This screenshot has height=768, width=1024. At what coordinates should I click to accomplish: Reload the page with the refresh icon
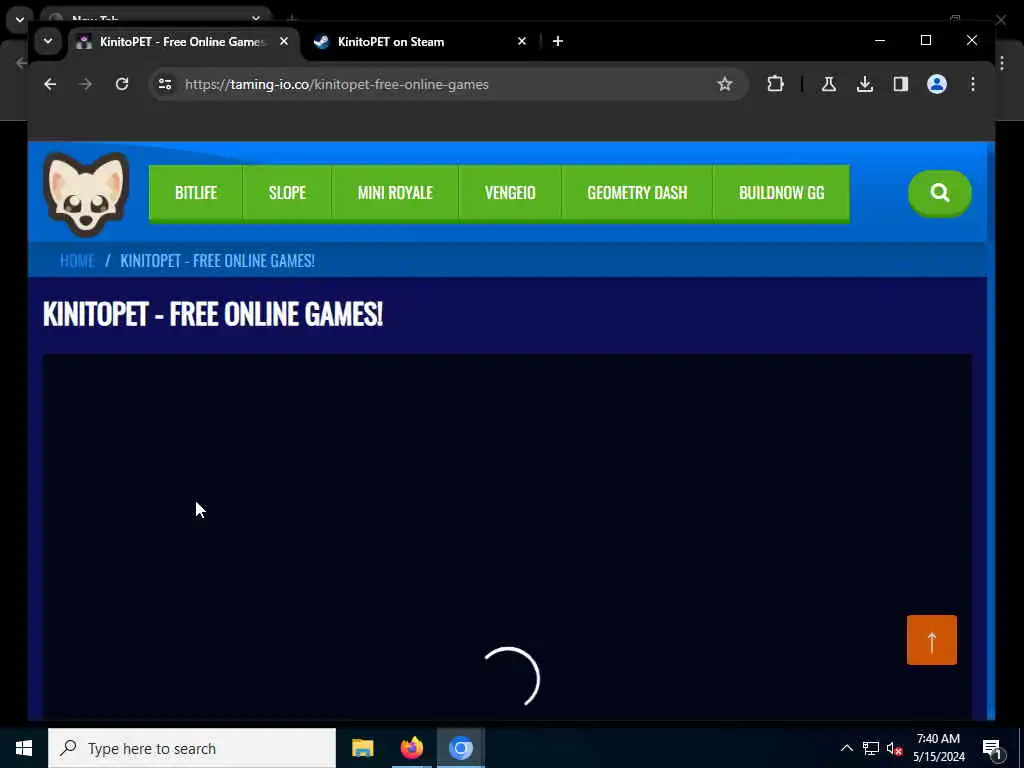[x=121, y=84]
